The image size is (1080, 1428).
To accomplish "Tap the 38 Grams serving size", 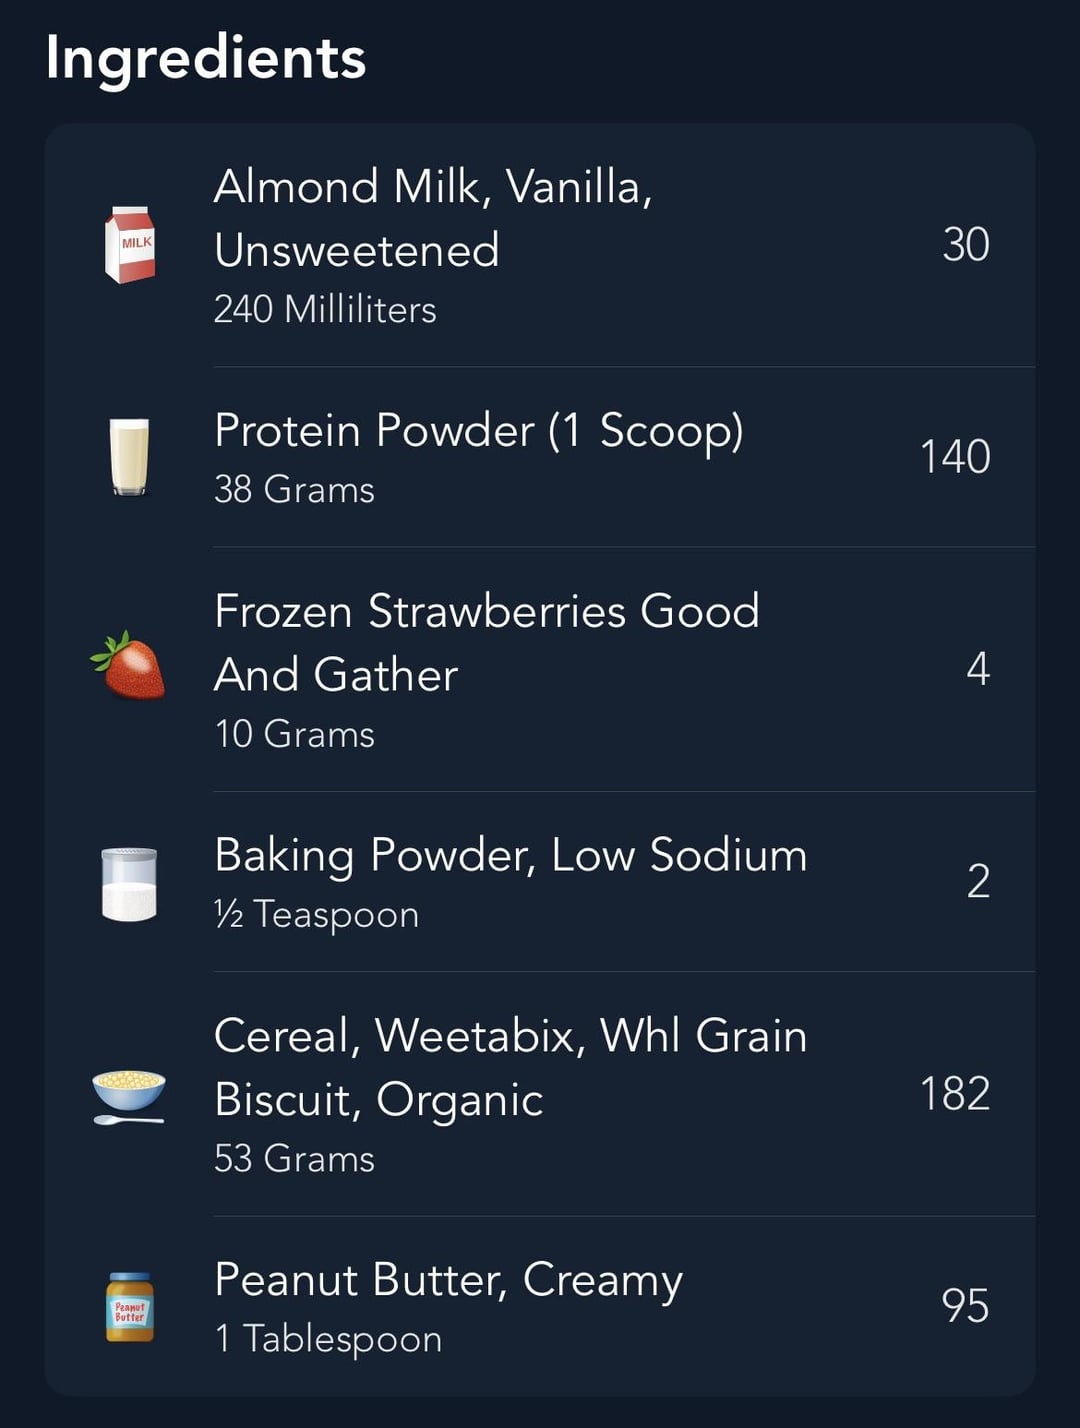I will click(x=294, y=490).
